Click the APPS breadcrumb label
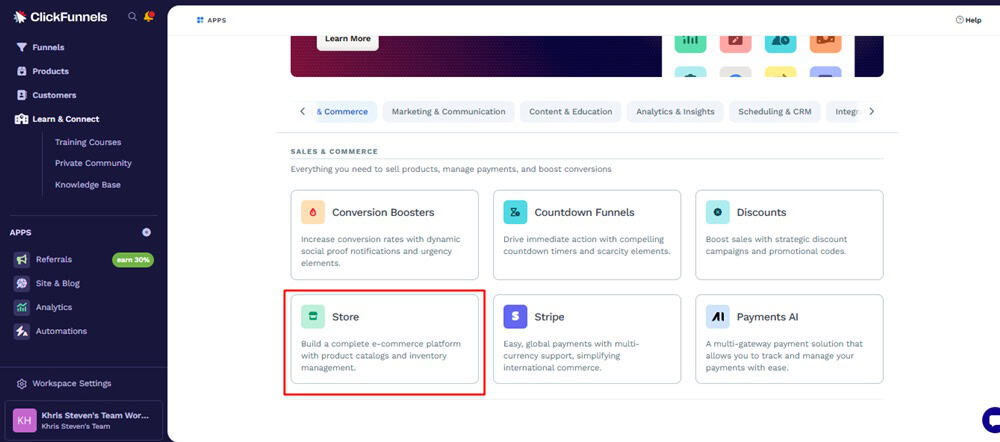The width and height of the screenshot is (1000, 442). (x=217, y=20)
